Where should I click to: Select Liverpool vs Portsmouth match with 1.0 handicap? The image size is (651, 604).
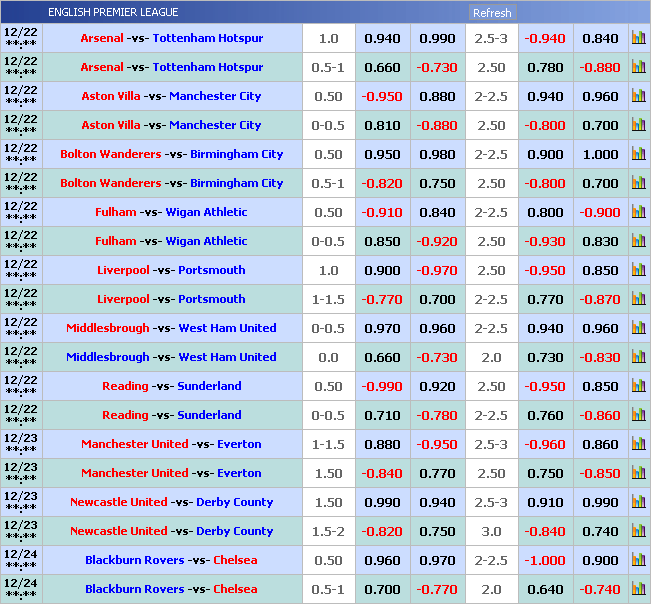171,271
